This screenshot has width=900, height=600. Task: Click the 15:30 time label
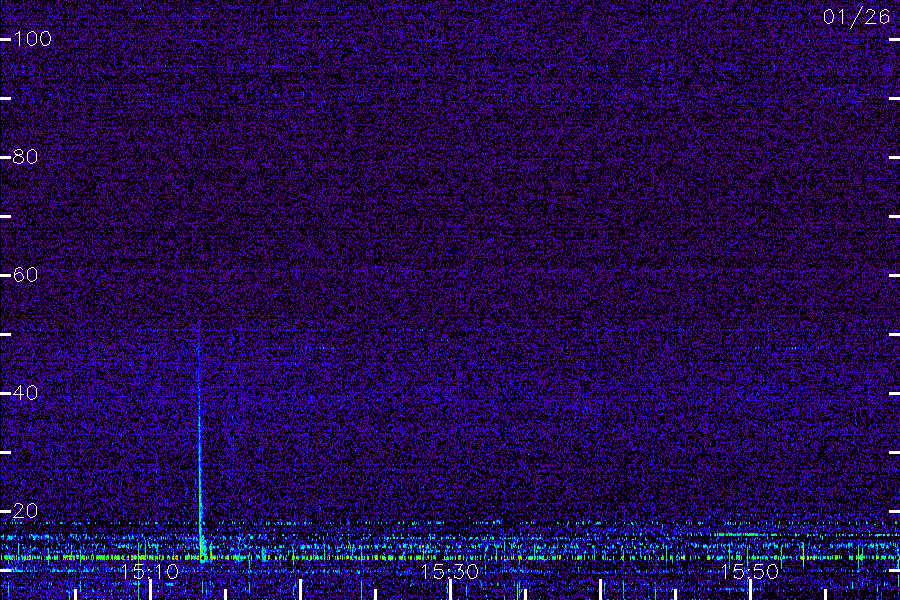449,571
